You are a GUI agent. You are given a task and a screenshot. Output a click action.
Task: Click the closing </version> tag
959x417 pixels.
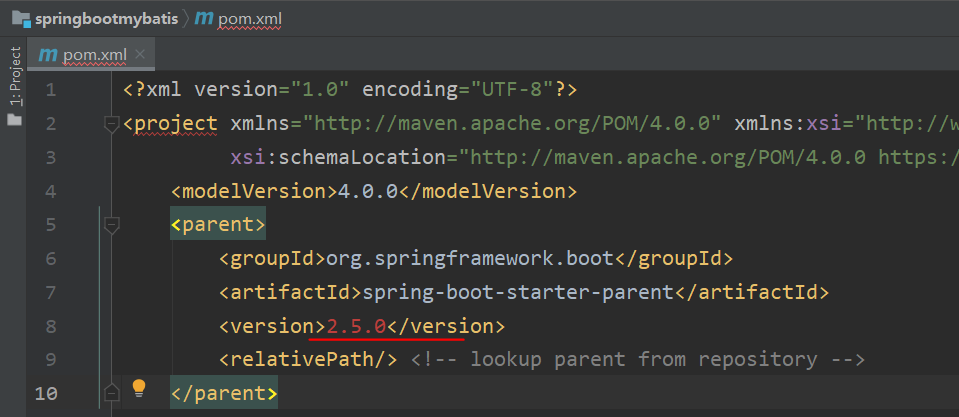(x=446, y=327)
